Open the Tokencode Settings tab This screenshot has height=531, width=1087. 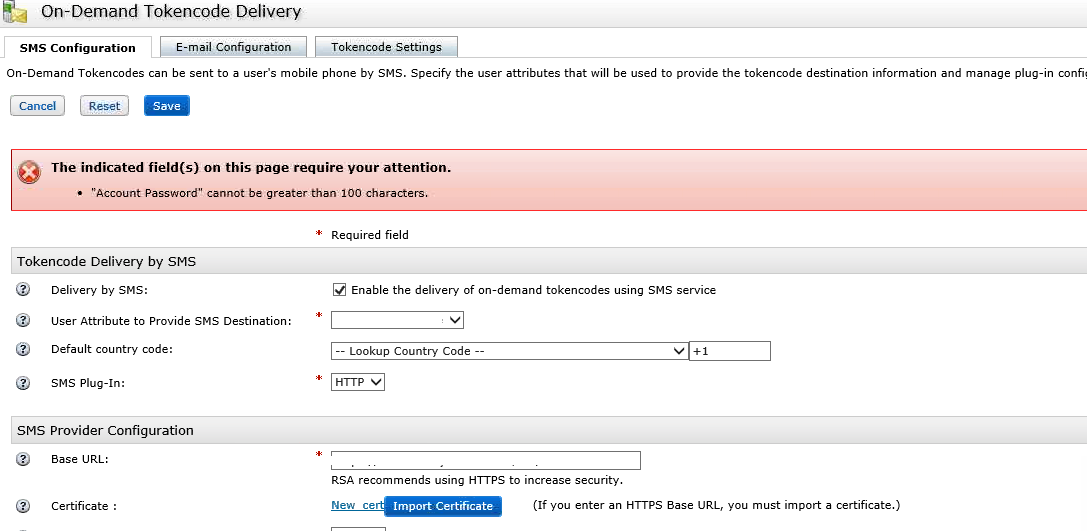pos(386,47)
